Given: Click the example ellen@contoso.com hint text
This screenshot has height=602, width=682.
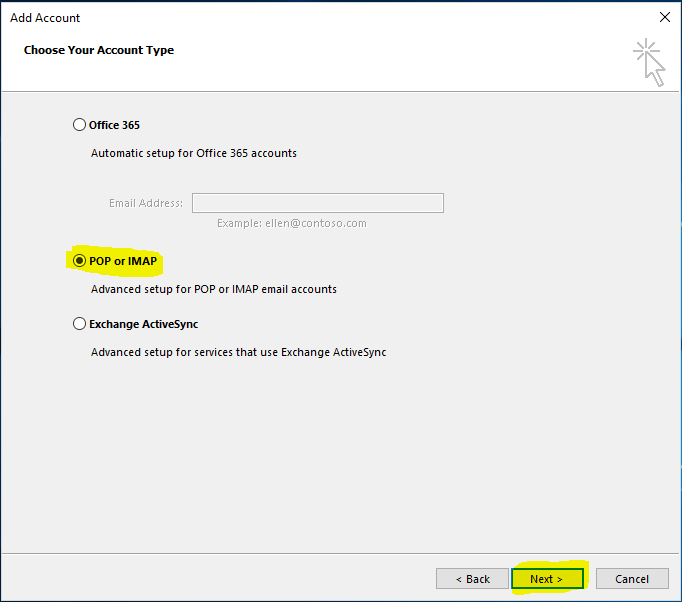Looking at the screenshot, I should 291,223.
